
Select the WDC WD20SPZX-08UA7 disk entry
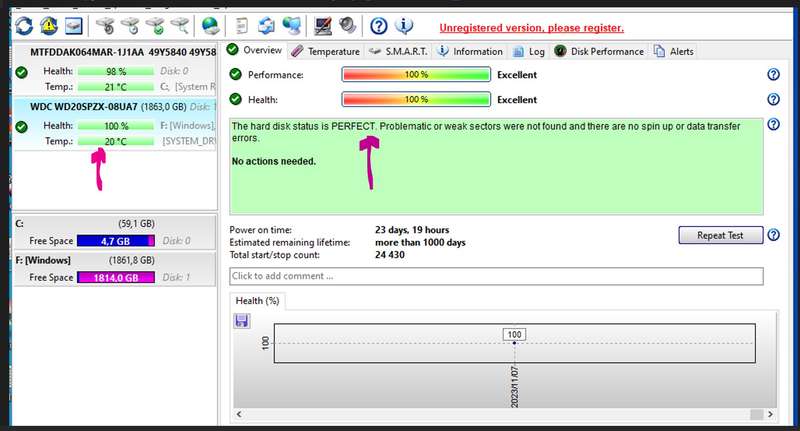click(x=115, y=124)
